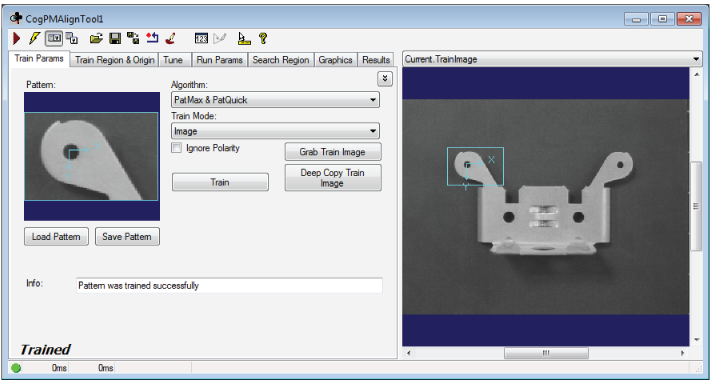Click the floppy disk save icon

point(115,38)
